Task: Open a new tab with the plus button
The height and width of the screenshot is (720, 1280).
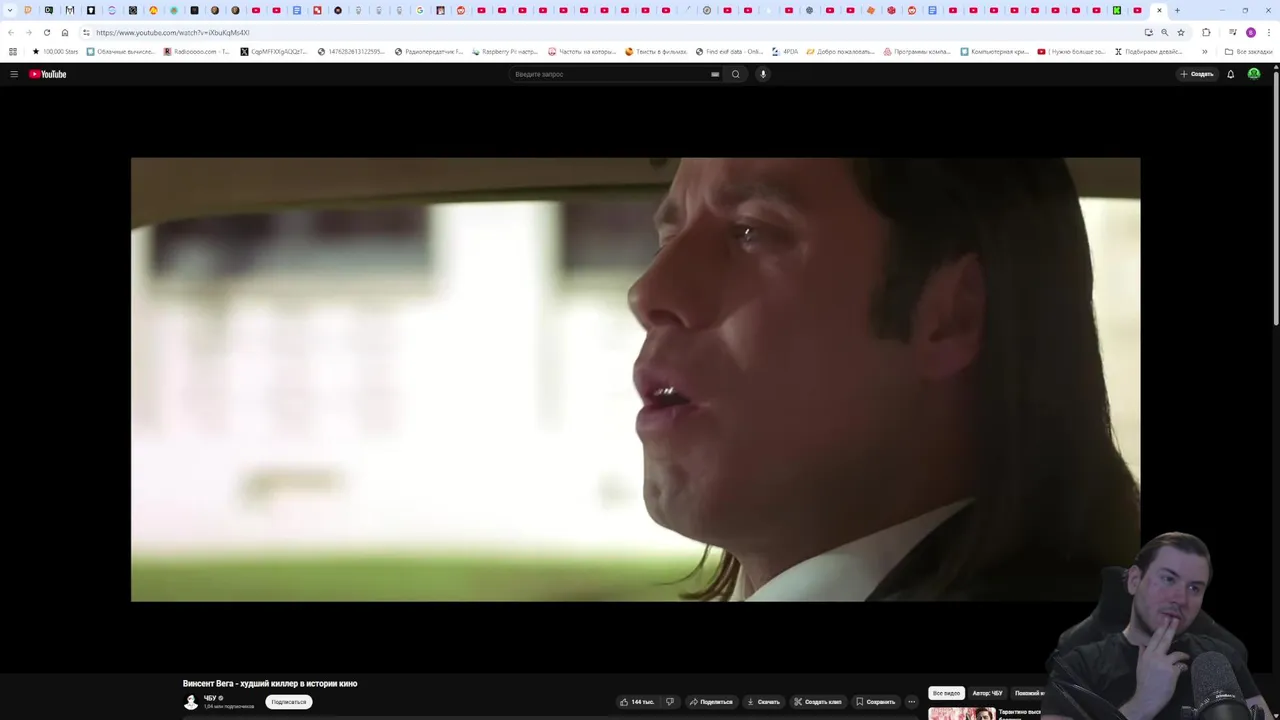Action: [x=1177, y=10]
